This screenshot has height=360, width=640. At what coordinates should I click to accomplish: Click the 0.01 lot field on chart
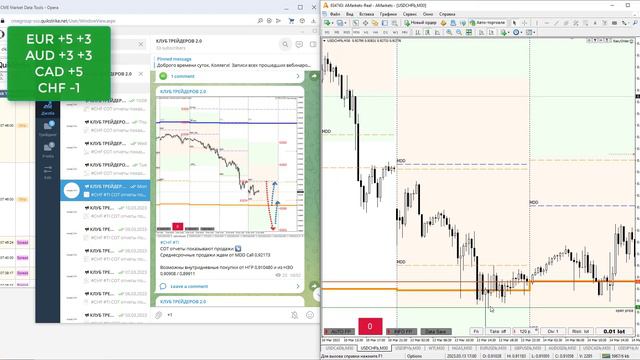point(614,331)
